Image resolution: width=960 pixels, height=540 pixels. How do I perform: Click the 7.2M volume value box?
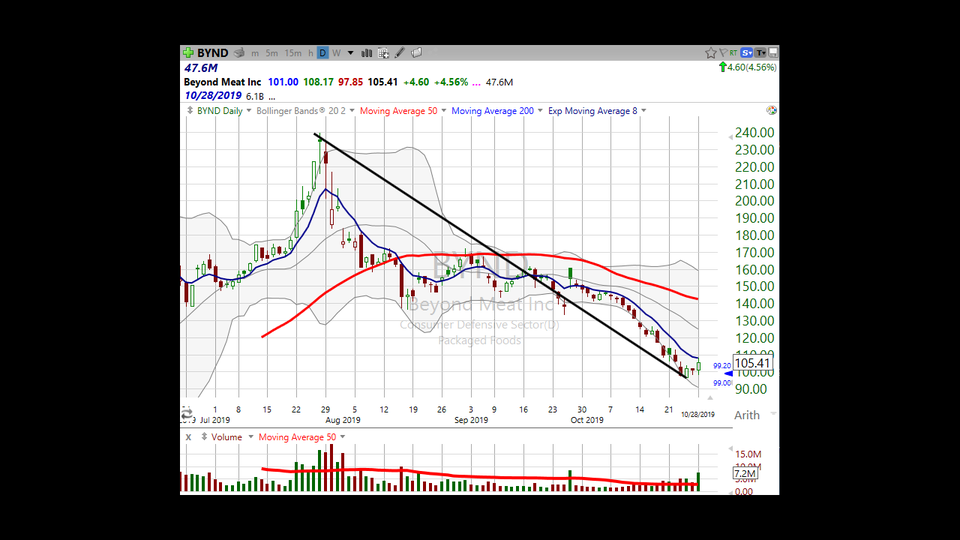tap(745, 474)
